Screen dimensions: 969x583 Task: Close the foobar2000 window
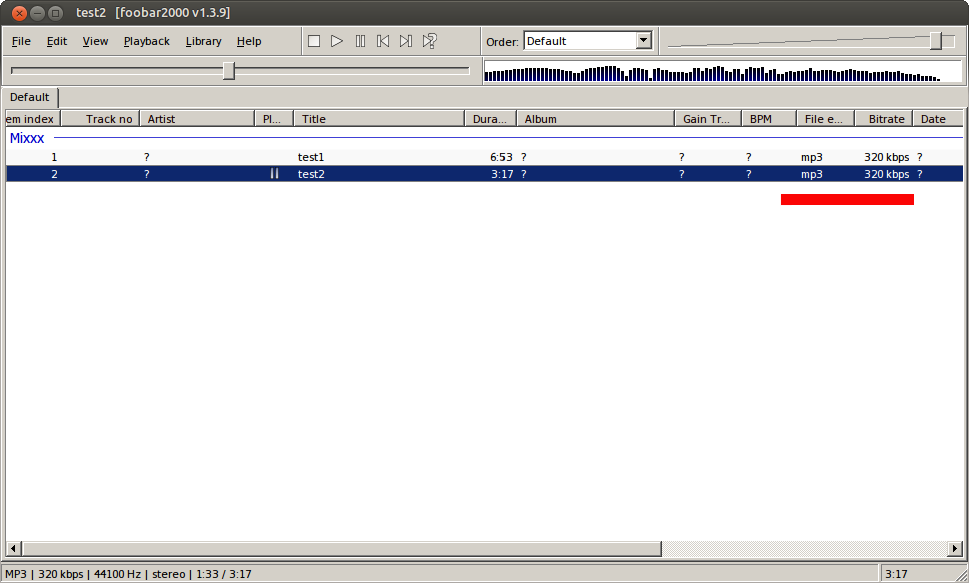pyautogui.click(x=19, y=12)
